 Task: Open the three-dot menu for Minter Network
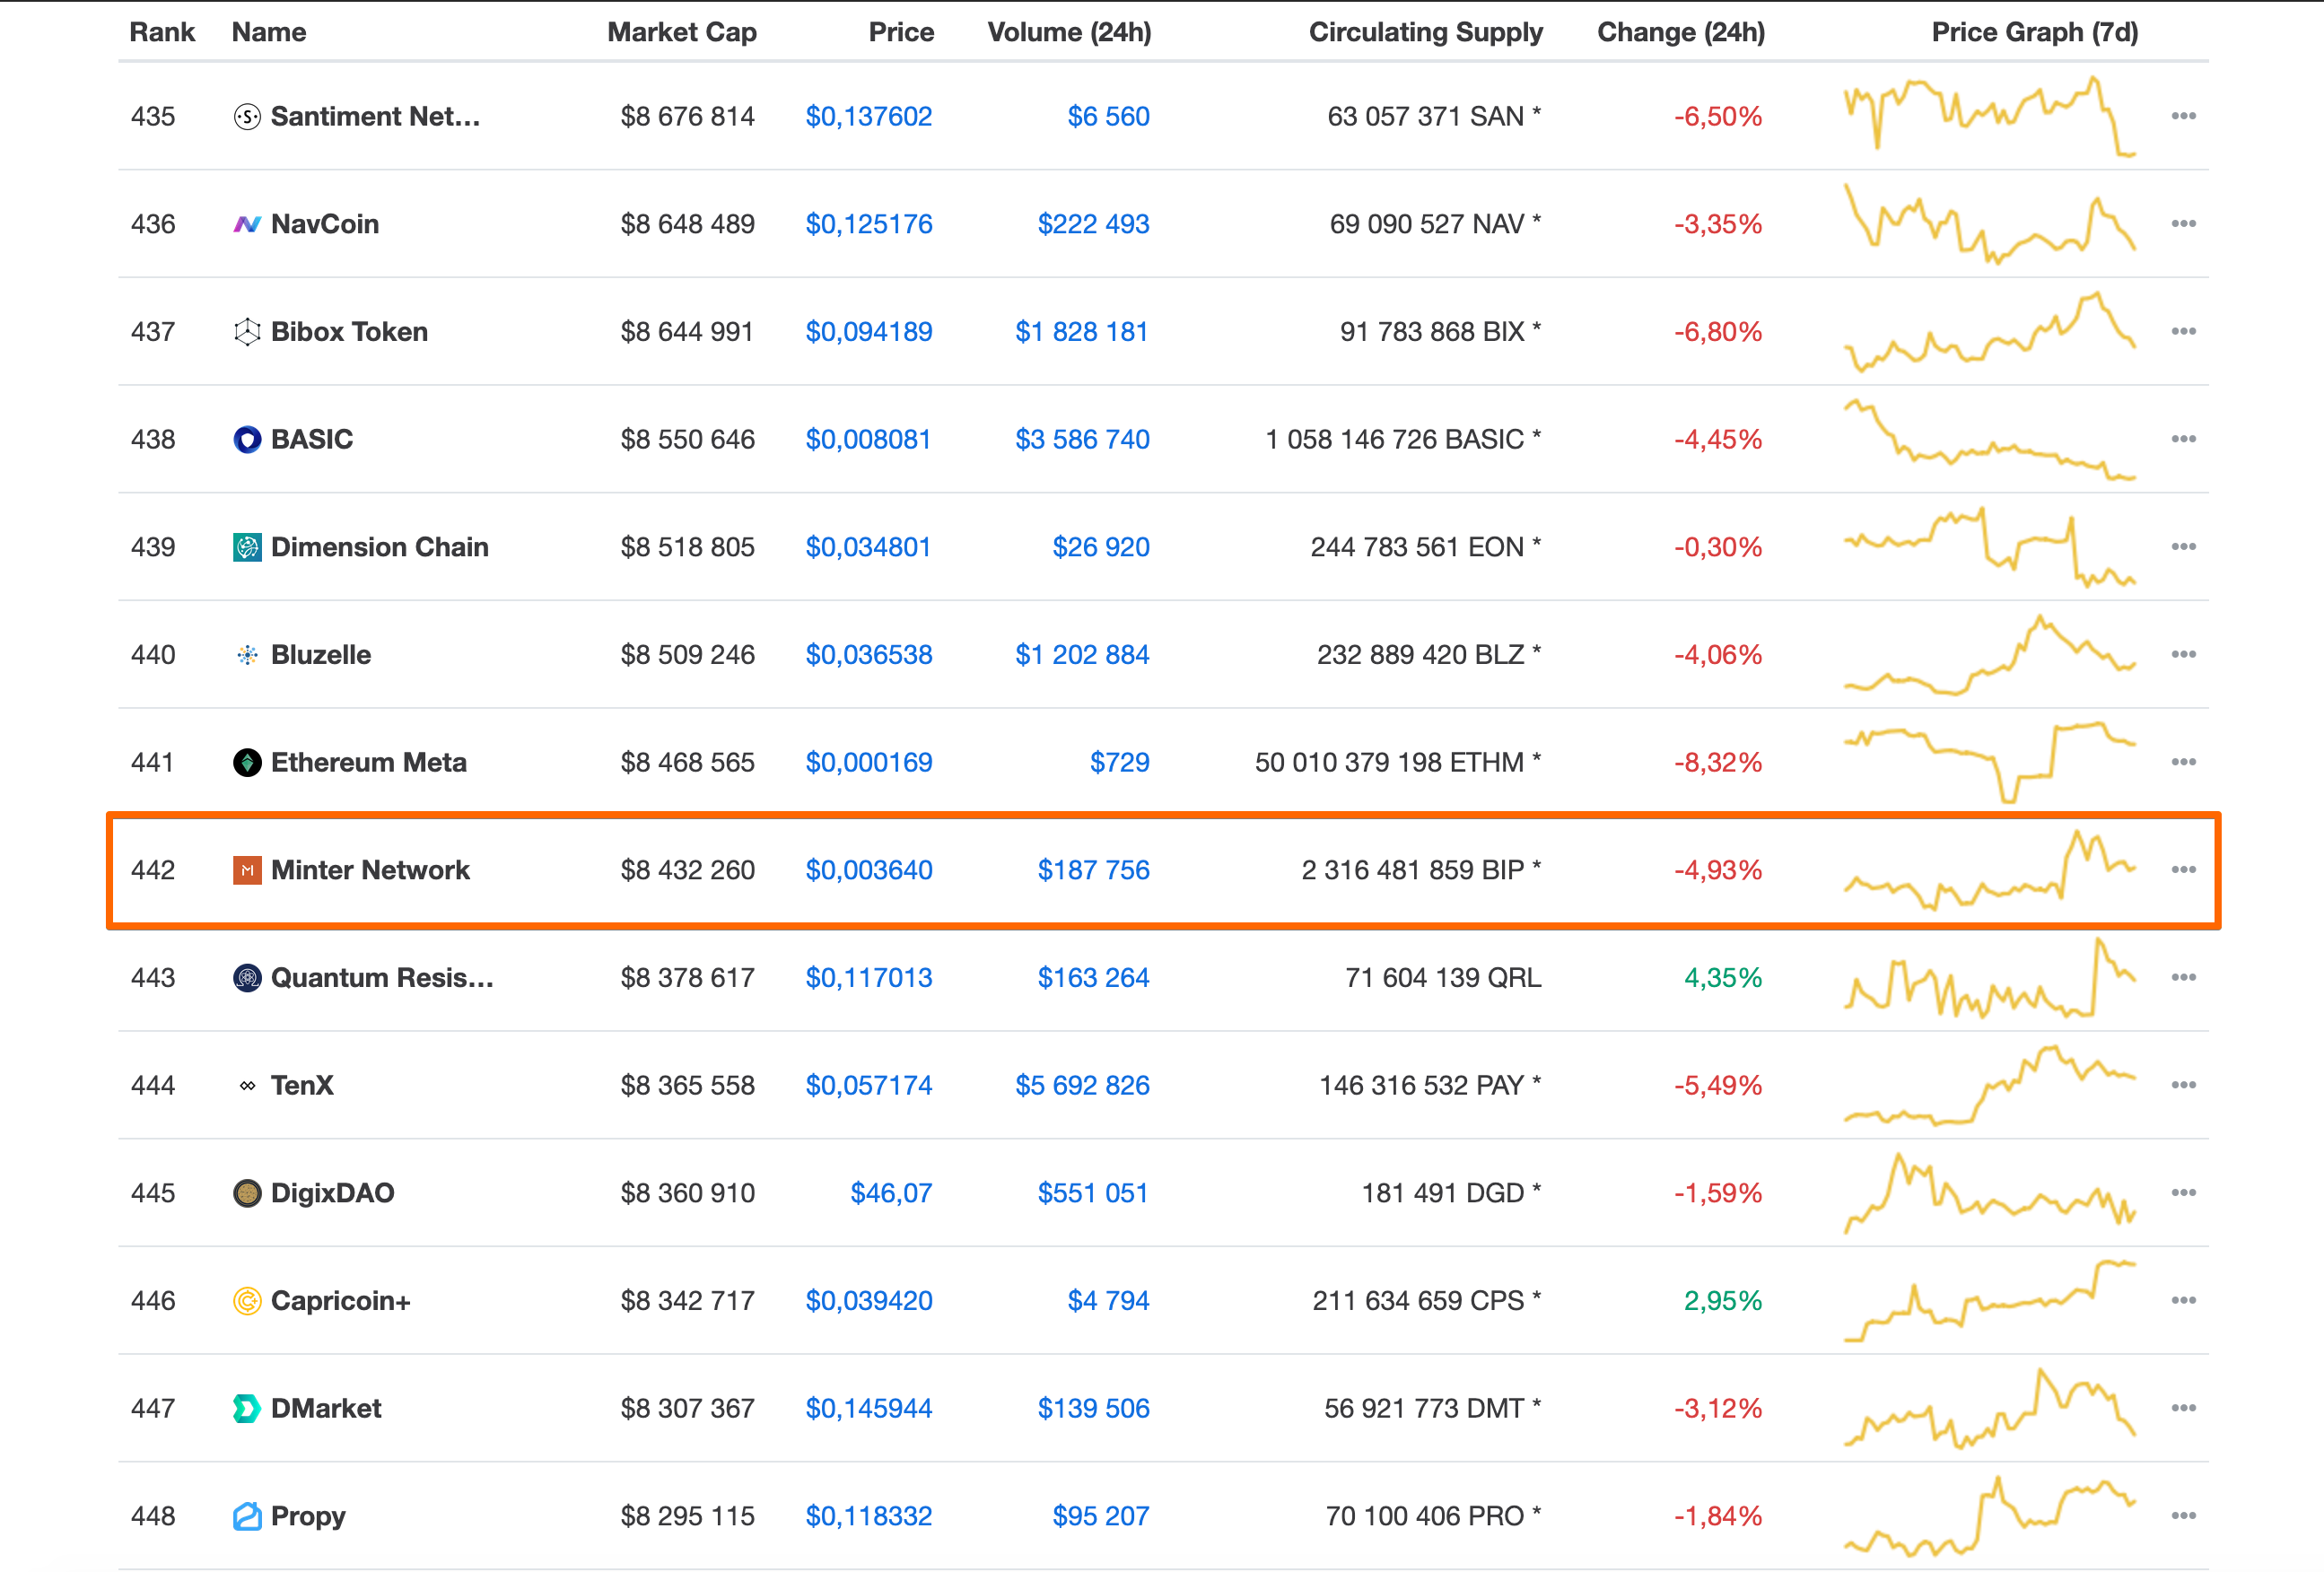point(2183,870)
